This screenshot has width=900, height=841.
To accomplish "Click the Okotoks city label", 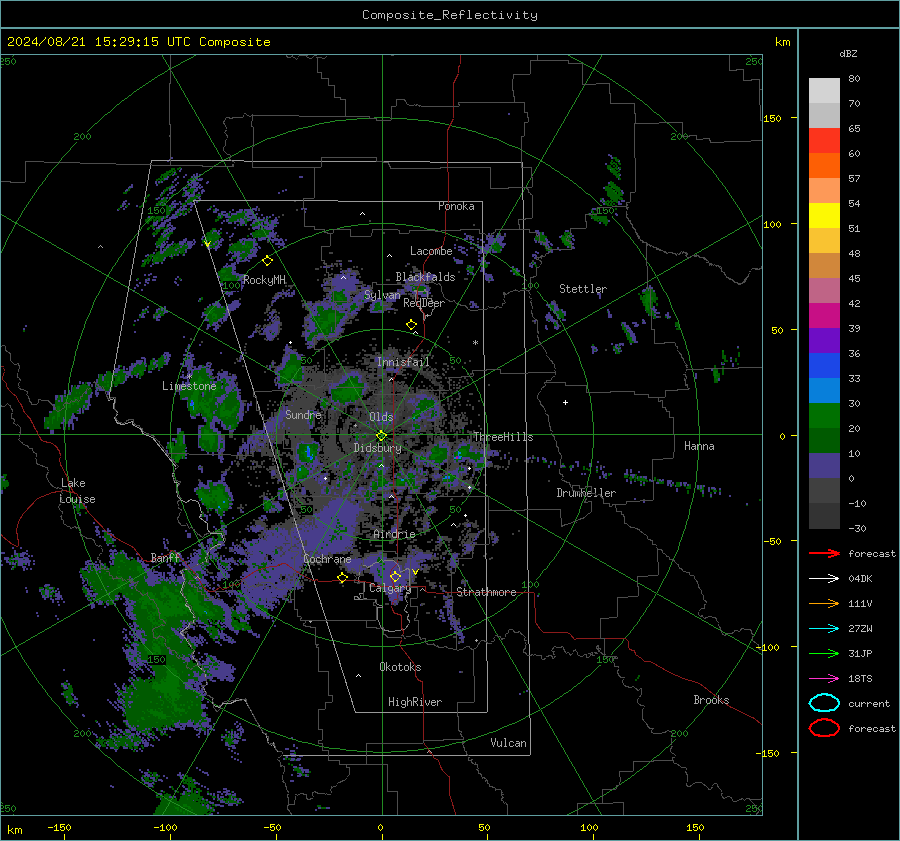I will click(x=400, y=667).
